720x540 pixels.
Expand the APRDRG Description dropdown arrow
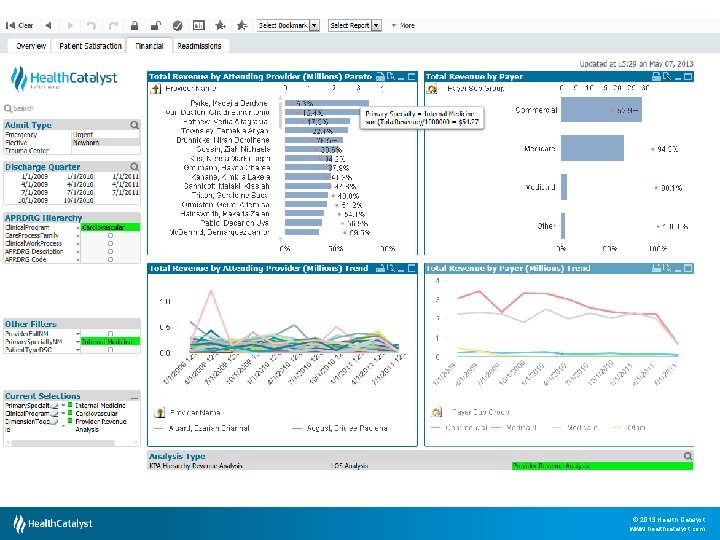pyautogui.click(x=78, y=252)
